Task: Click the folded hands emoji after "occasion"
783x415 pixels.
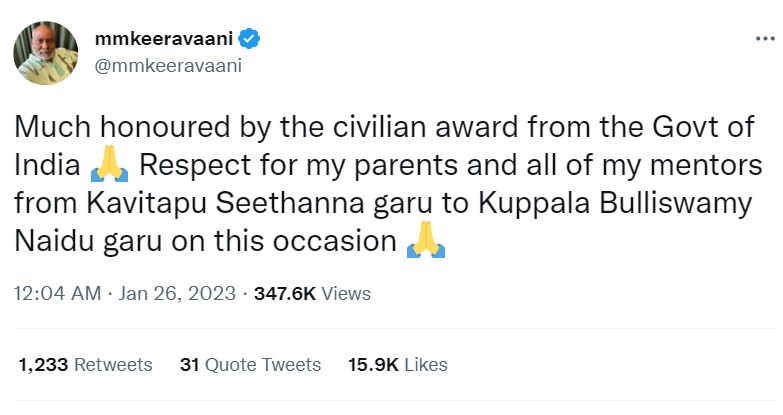Action: (426, 243)
